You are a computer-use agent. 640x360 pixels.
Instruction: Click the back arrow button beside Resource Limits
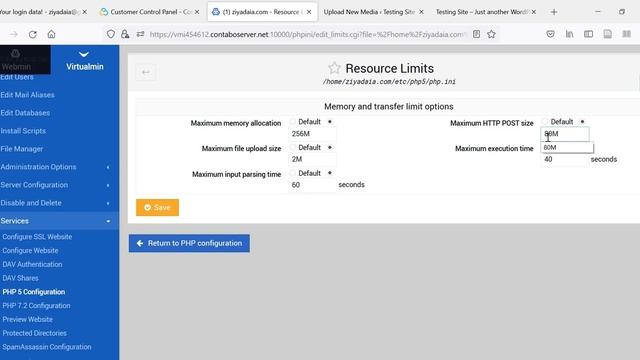[x=146, y=72]
